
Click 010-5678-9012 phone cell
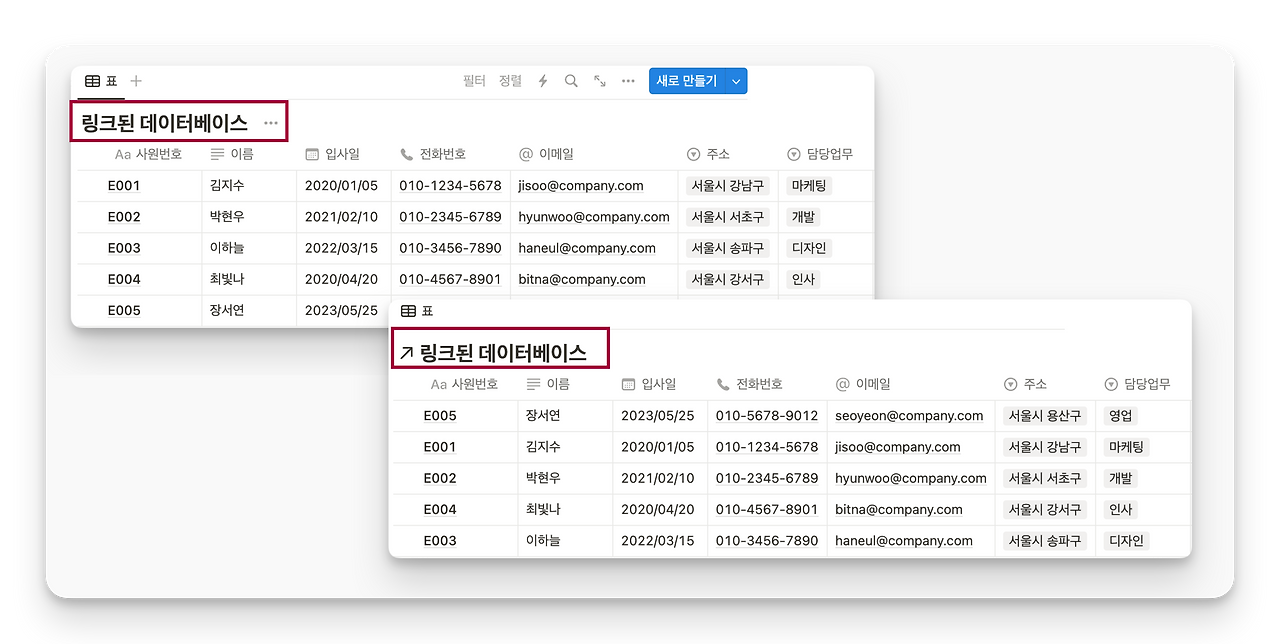767,415
